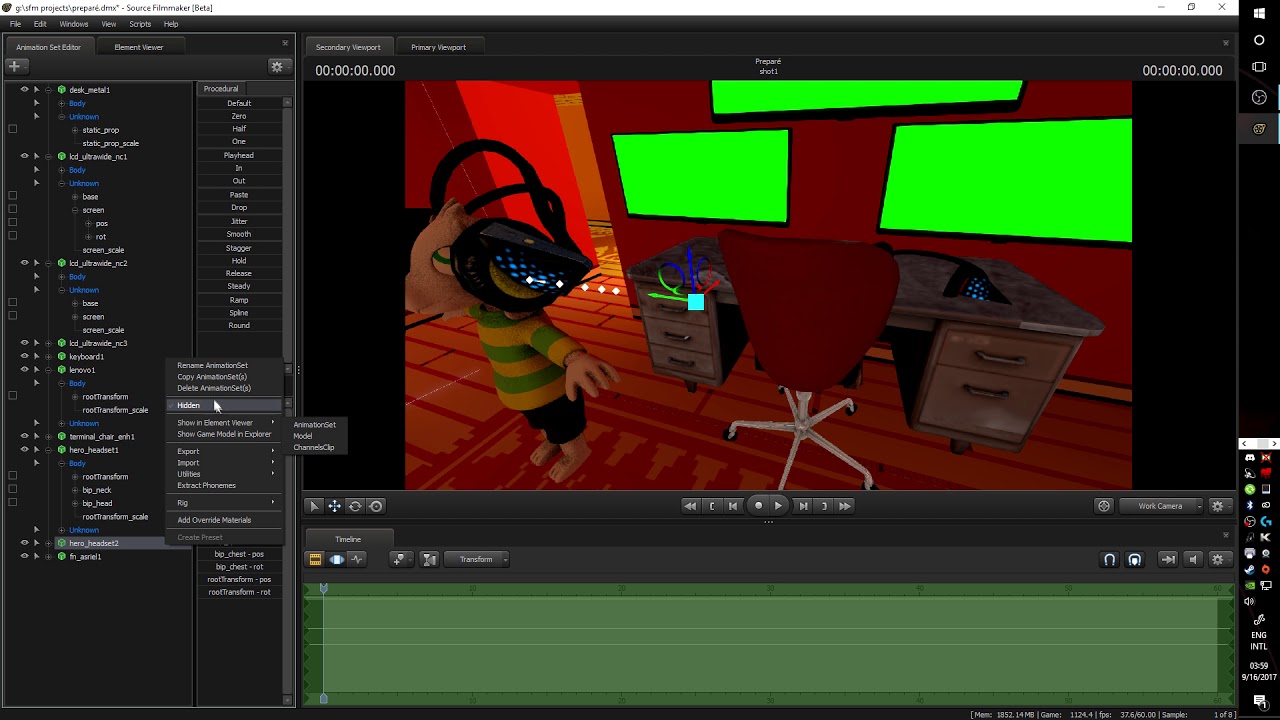
Task: Click the record button
Action: pos(758,506)
